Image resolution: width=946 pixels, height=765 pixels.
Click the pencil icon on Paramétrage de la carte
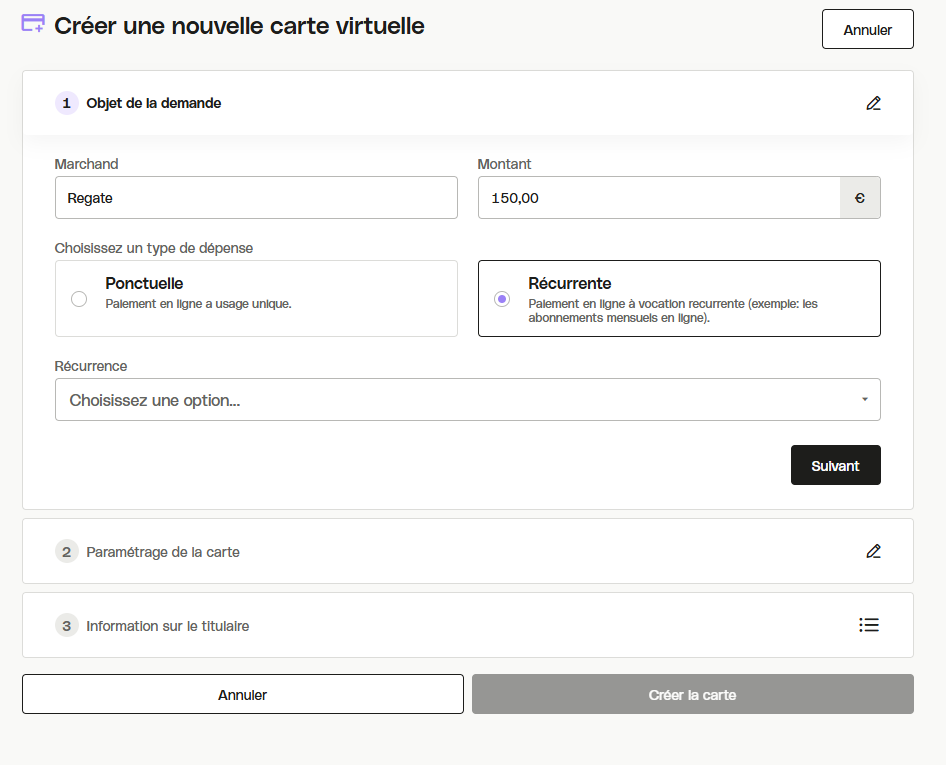pyautogui.click(x=873, y=551)
